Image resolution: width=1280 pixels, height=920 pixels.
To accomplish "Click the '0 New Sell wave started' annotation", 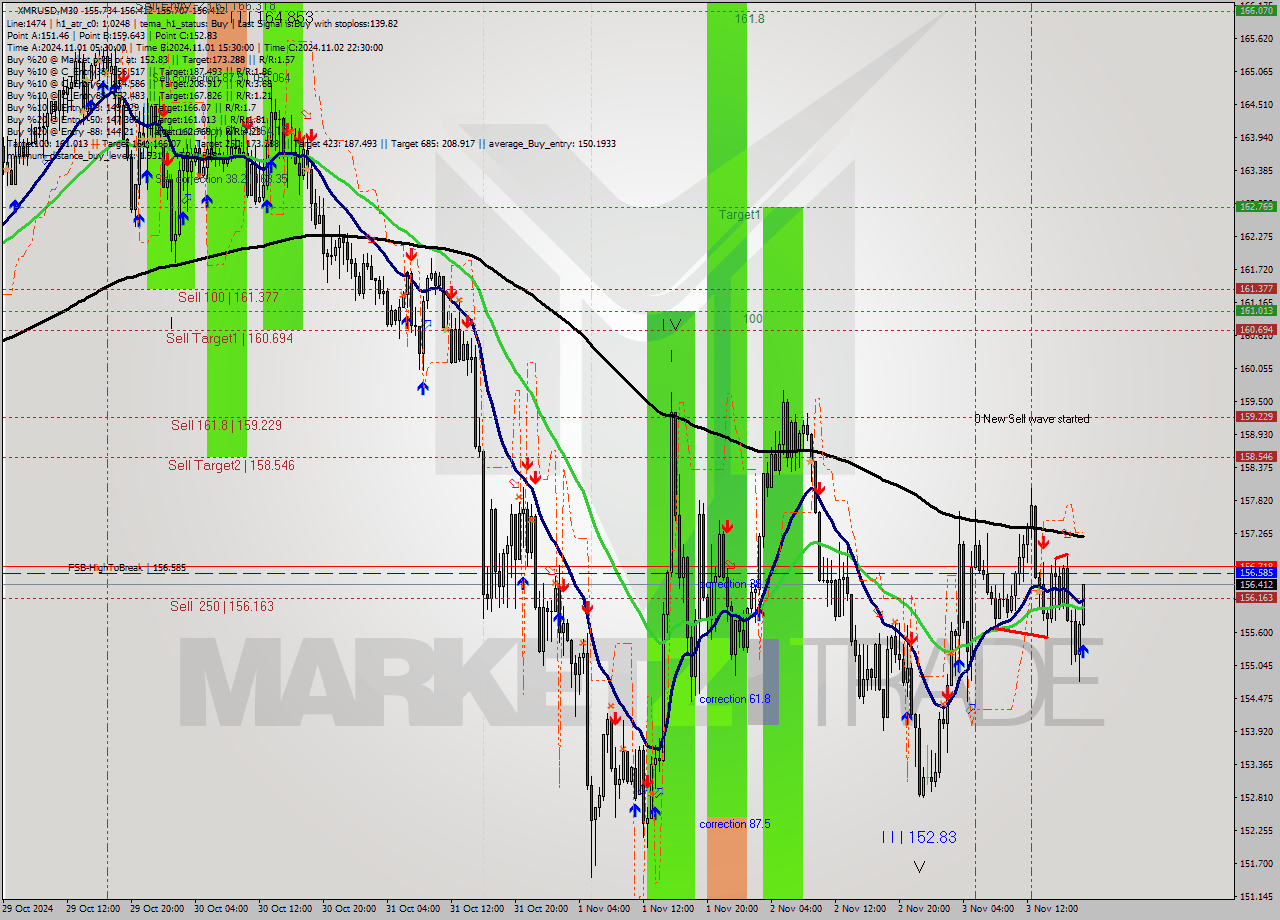I will (1033, 419).
